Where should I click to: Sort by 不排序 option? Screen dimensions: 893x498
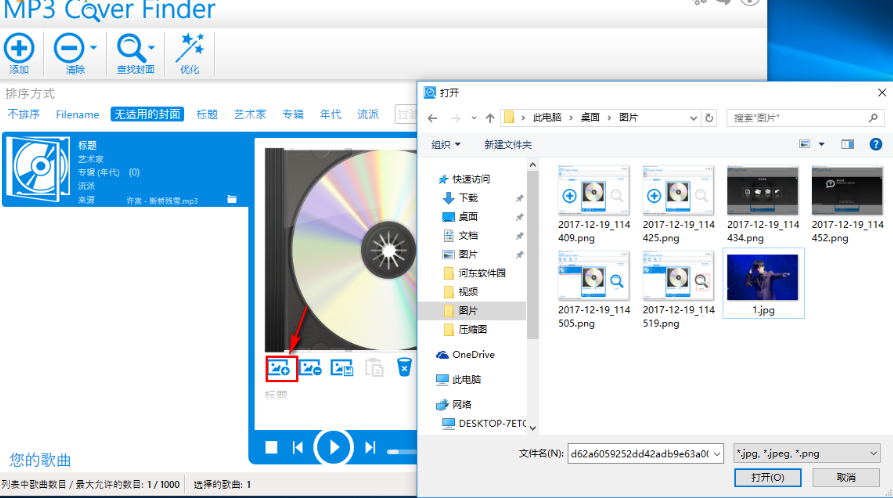23,115
